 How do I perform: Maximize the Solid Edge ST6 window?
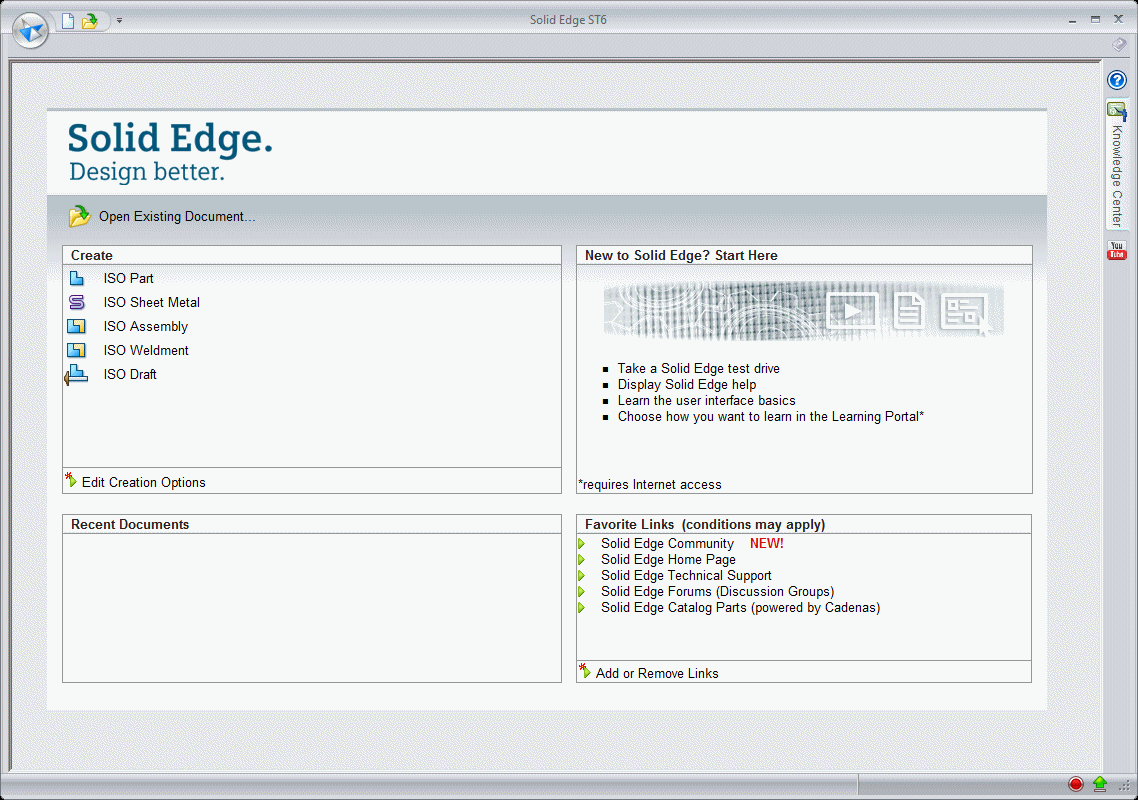(x=1095, y=20)
